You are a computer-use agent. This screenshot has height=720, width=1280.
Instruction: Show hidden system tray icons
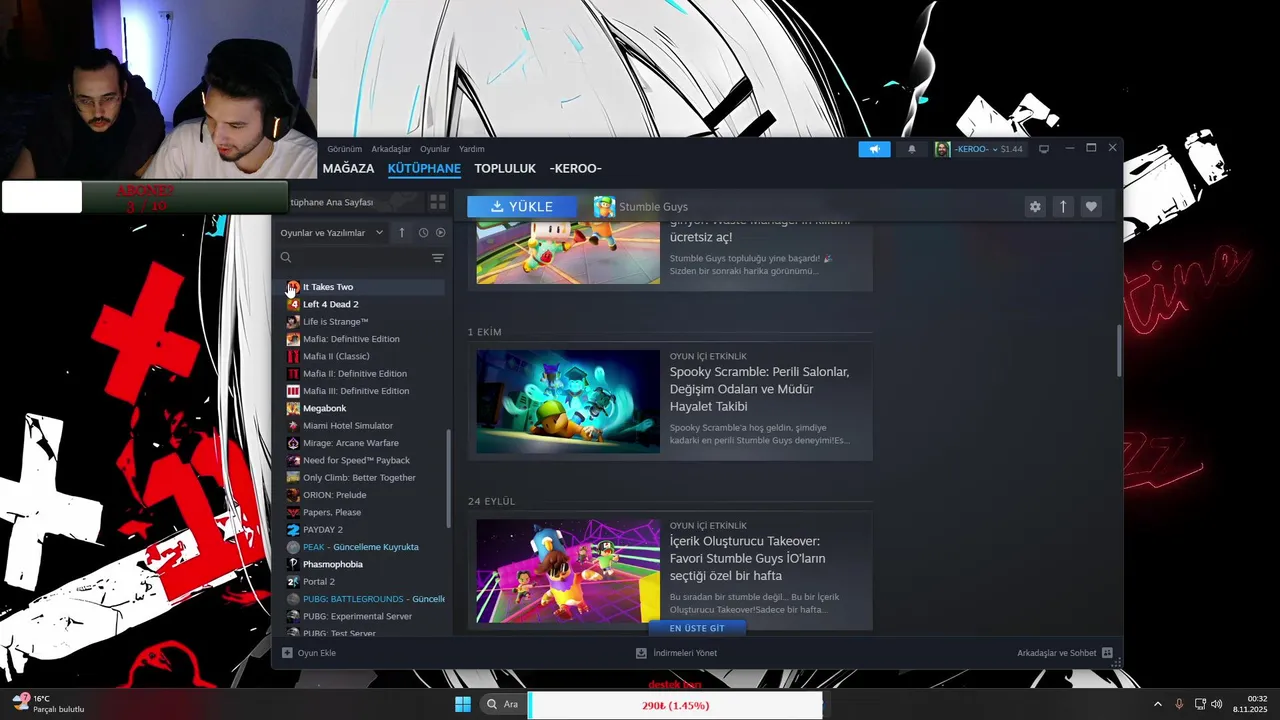[1158, 704]
